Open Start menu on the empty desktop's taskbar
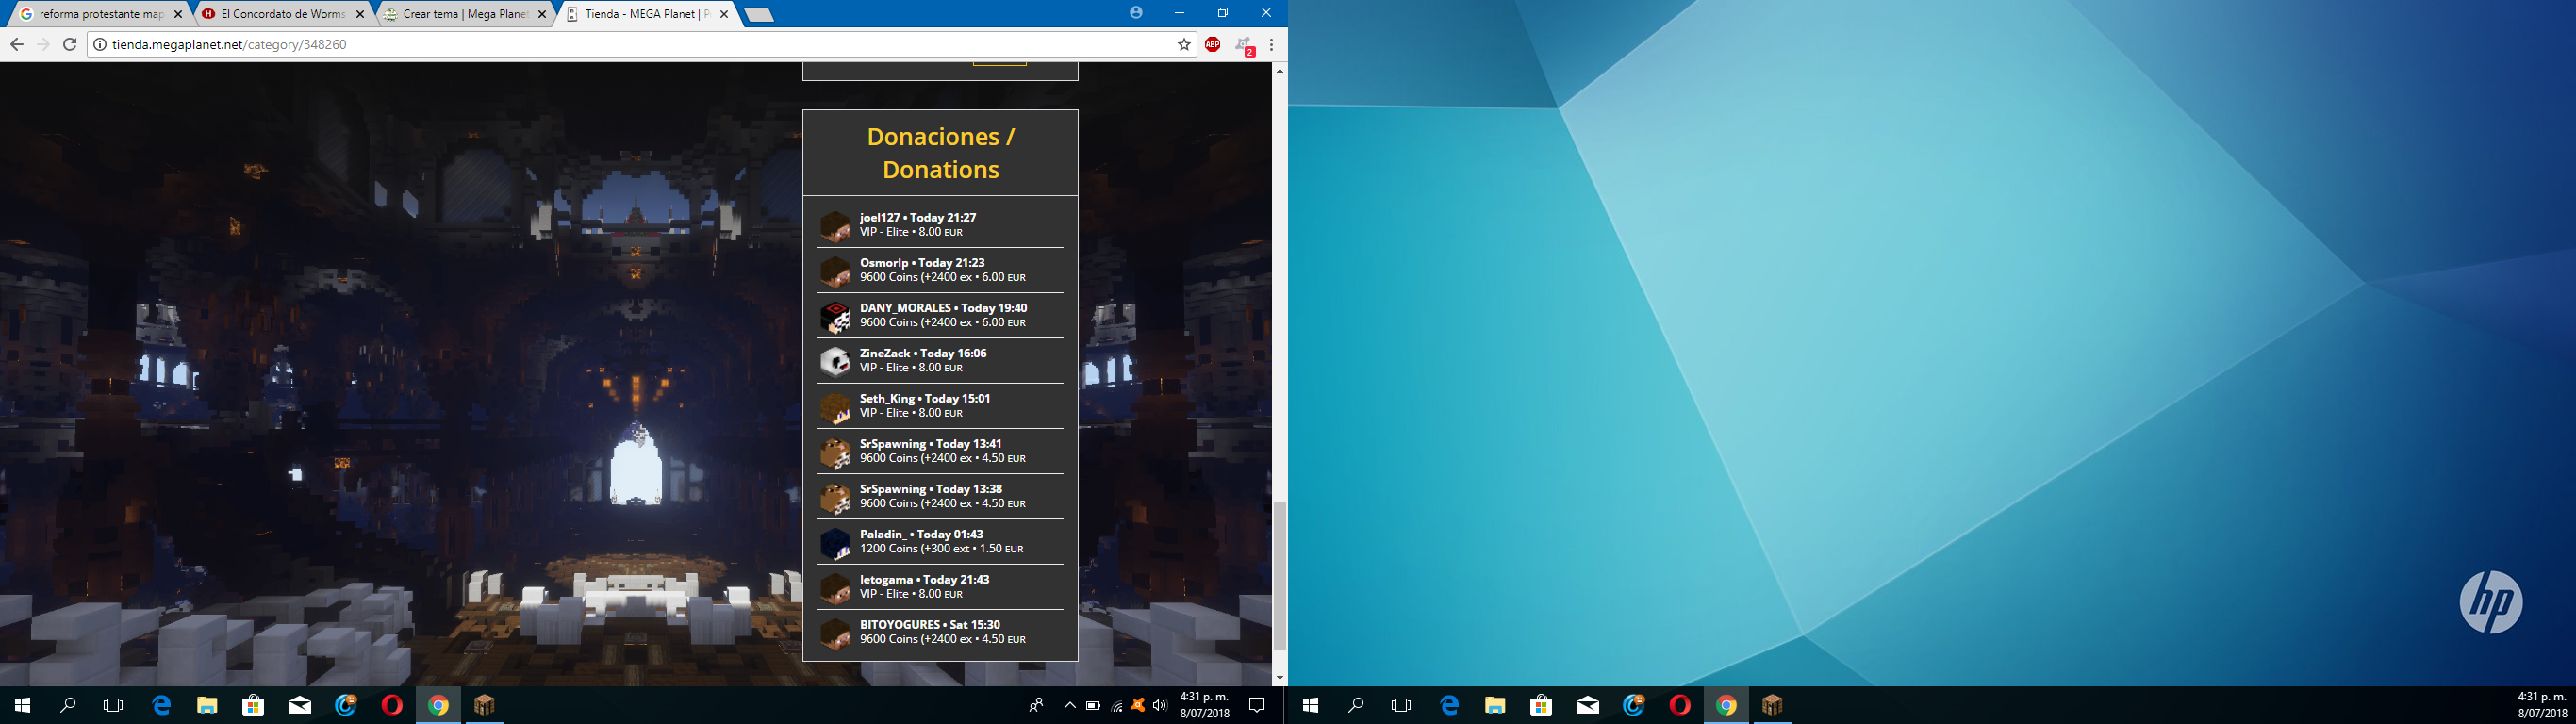 tap(1310, 705)
